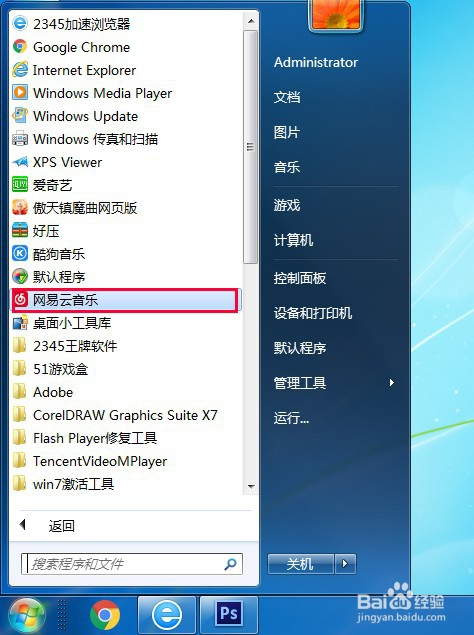Open the 管理工具 submenu arrow
This screenshot has width=474, height=635.
pyautogui.click(x=391, y=382)
